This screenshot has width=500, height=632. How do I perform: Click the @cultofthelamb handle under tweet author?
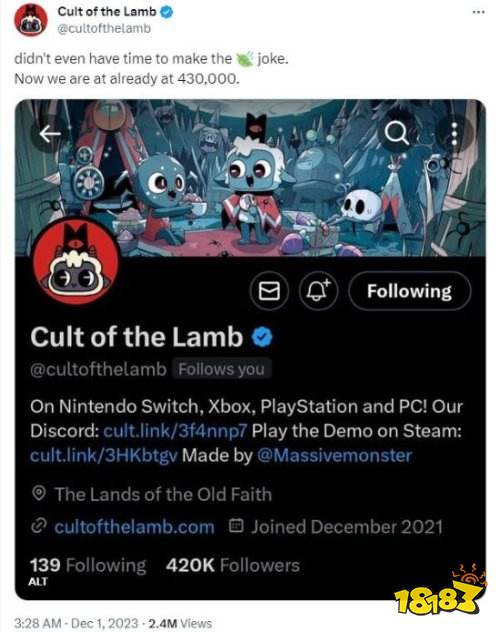point(104,29)
